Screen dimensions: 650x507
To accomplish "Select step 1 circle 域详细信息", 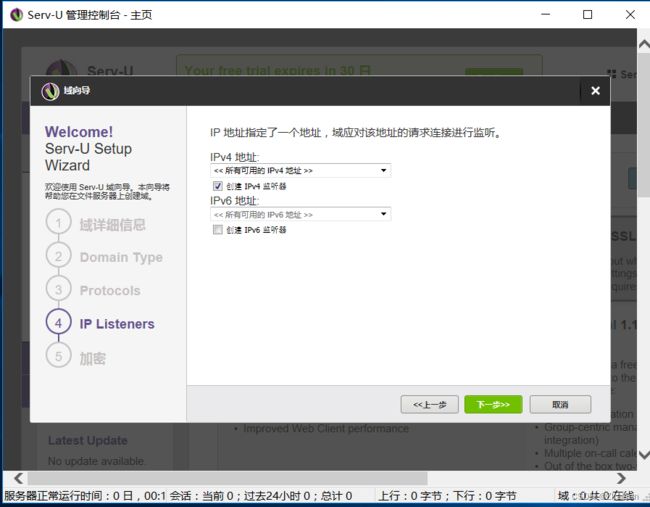I will coord(58,223).
